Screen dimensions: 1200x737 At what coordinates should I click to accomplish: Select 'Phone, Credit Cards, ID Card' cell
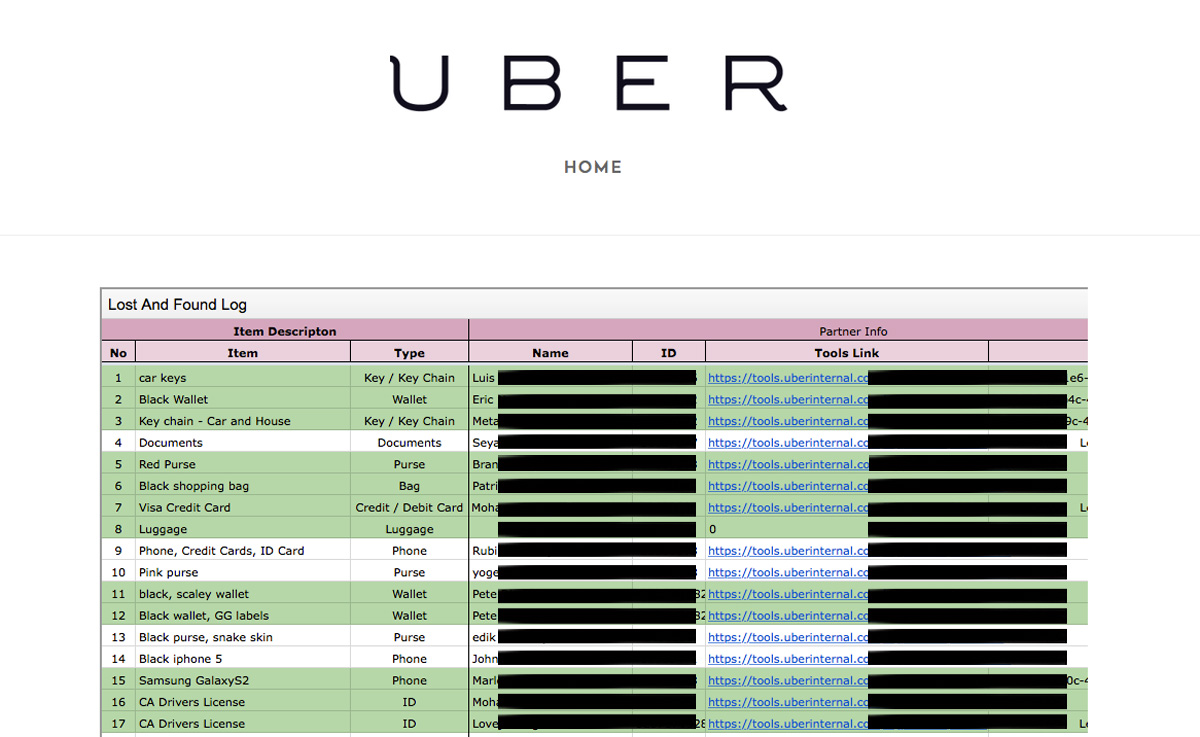[x=243, y=551]
